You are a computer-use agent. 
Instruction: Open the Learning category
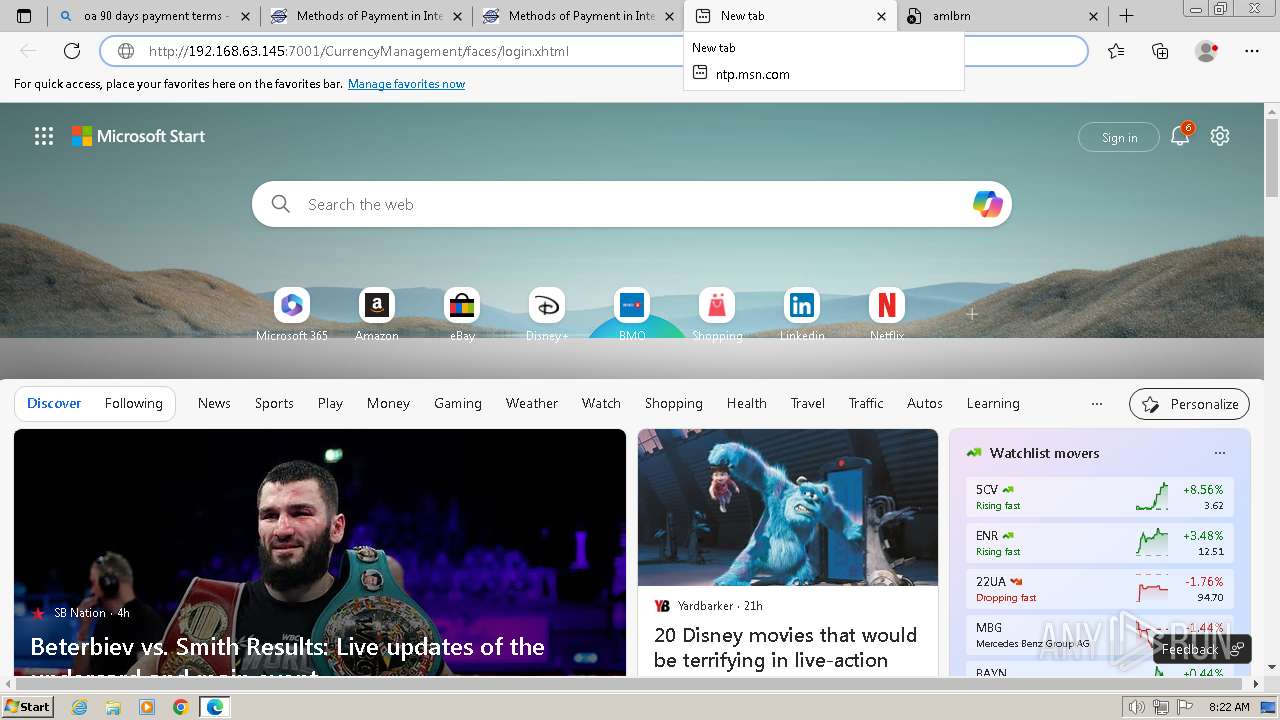(x=993, y=403)
